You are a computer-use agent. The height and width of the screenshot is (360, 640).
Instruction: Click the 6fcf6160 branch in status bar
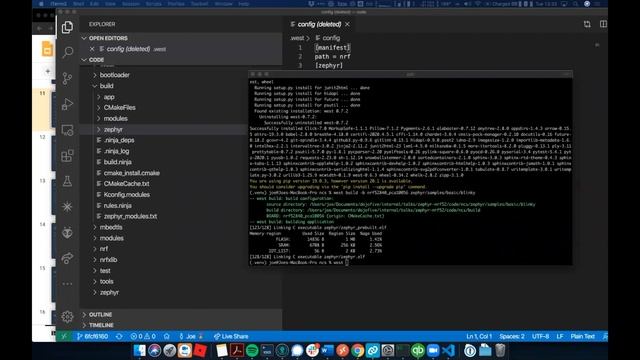[x=92, y=336]
